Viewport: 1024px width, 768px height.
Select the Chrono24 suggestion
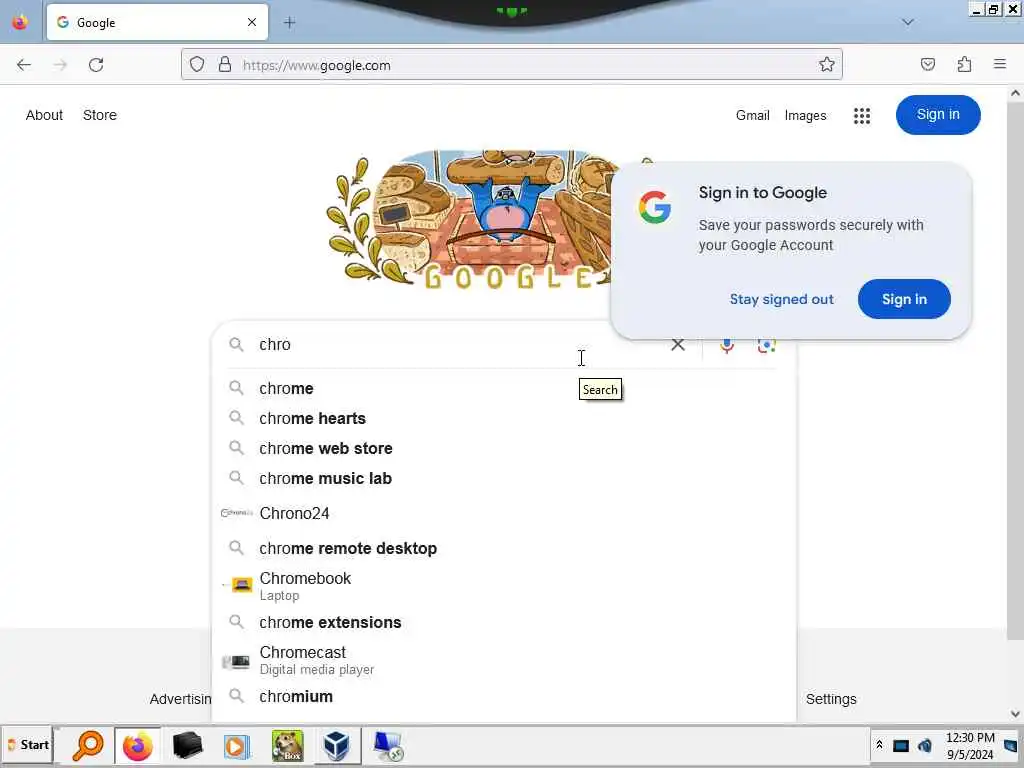(503, 513)
